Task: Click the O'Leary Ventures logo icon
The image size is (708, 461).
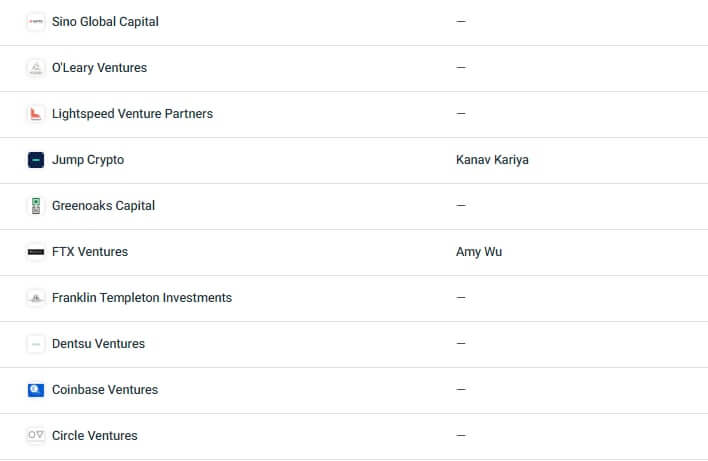Action: coord(36,68)
